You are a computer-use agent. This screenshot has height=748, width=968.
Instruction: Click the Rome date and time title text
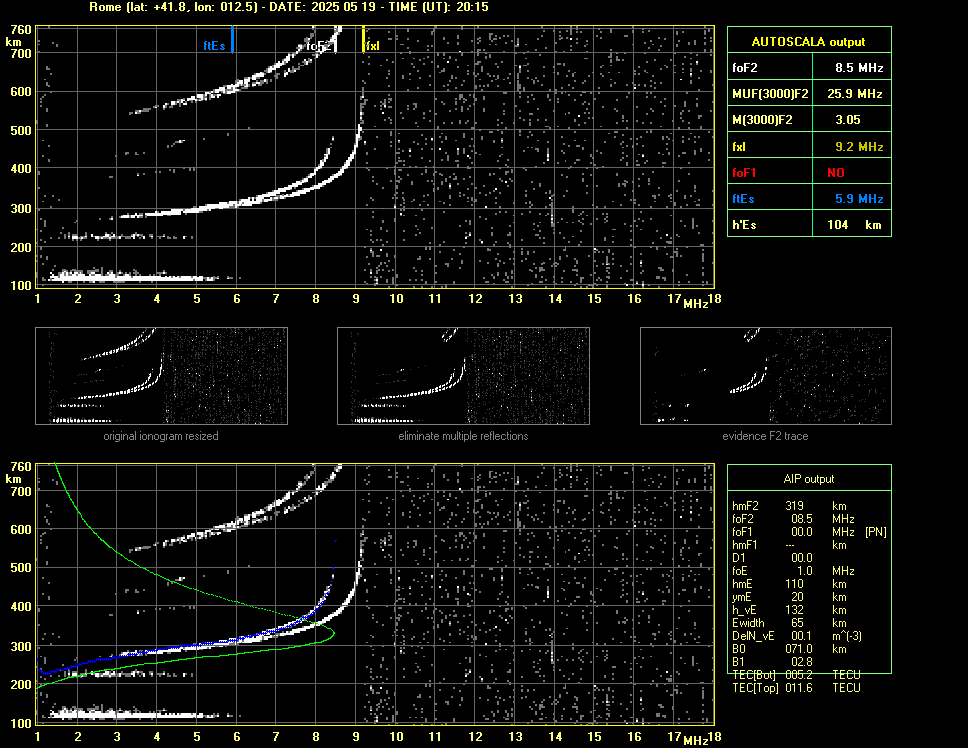click(x=288, y=7)
